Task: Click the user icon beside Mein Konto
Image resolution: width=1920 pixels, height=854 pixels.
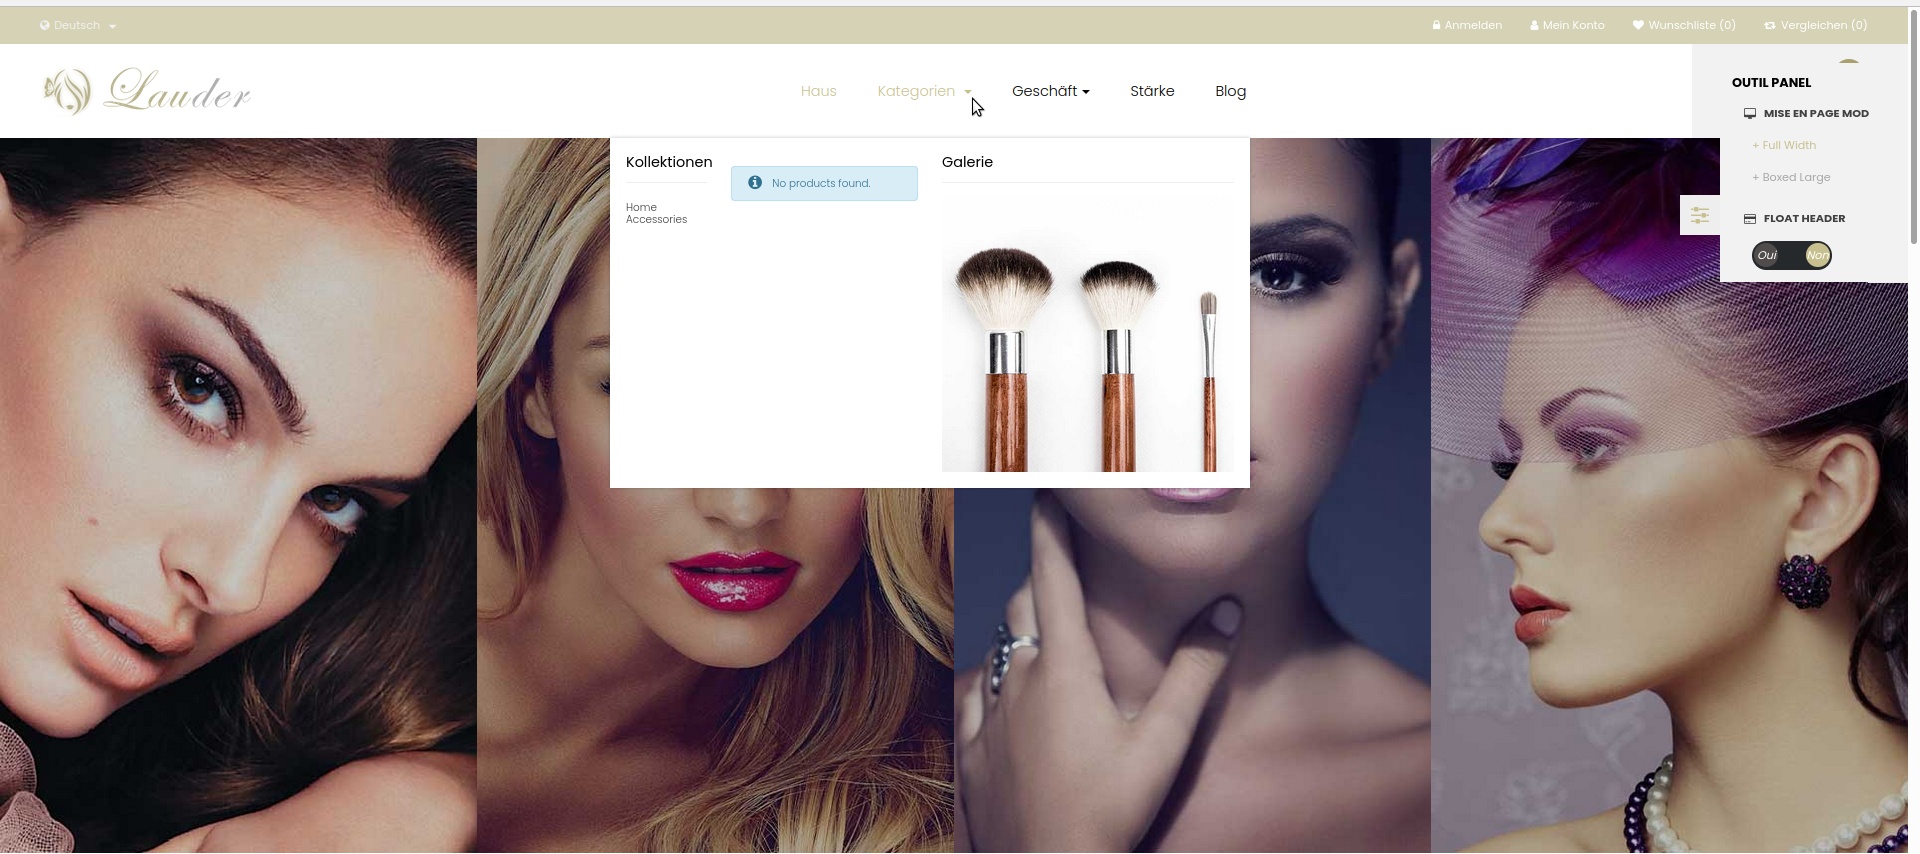Action: pos(1534,25)
